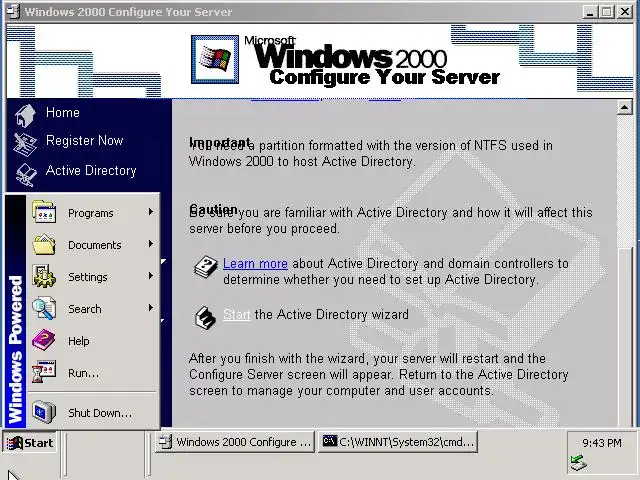
Task: Choose Run... from Start menu
Action: [93, 373]
